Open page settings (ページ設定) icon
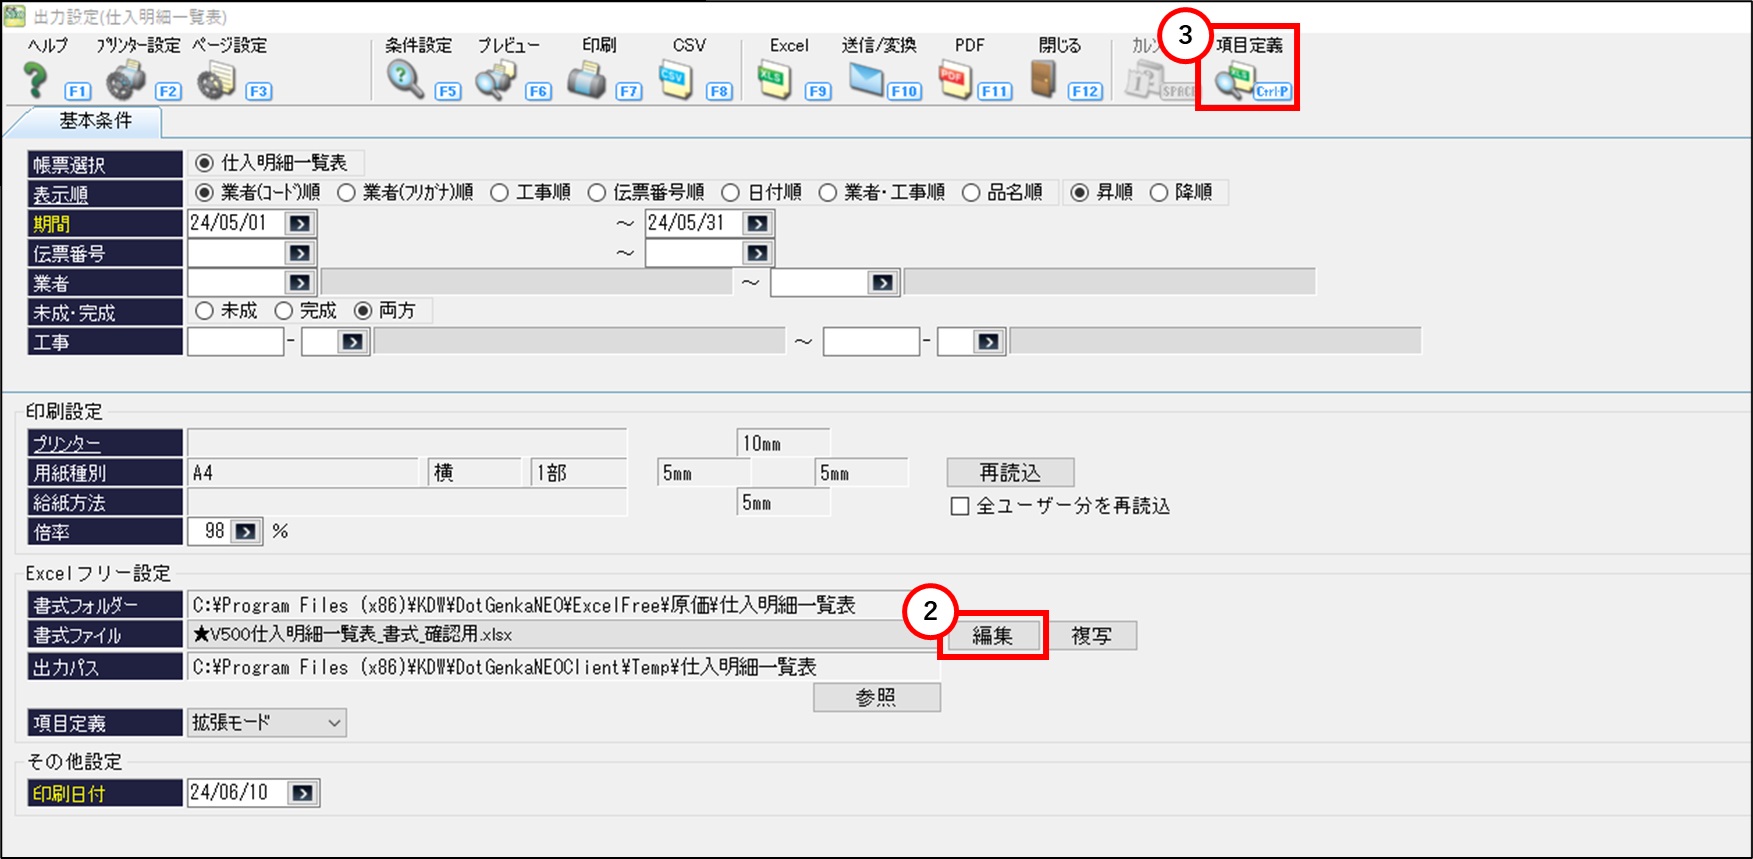This screenshot has width=1753, height=859. click(x=216, y=80)
